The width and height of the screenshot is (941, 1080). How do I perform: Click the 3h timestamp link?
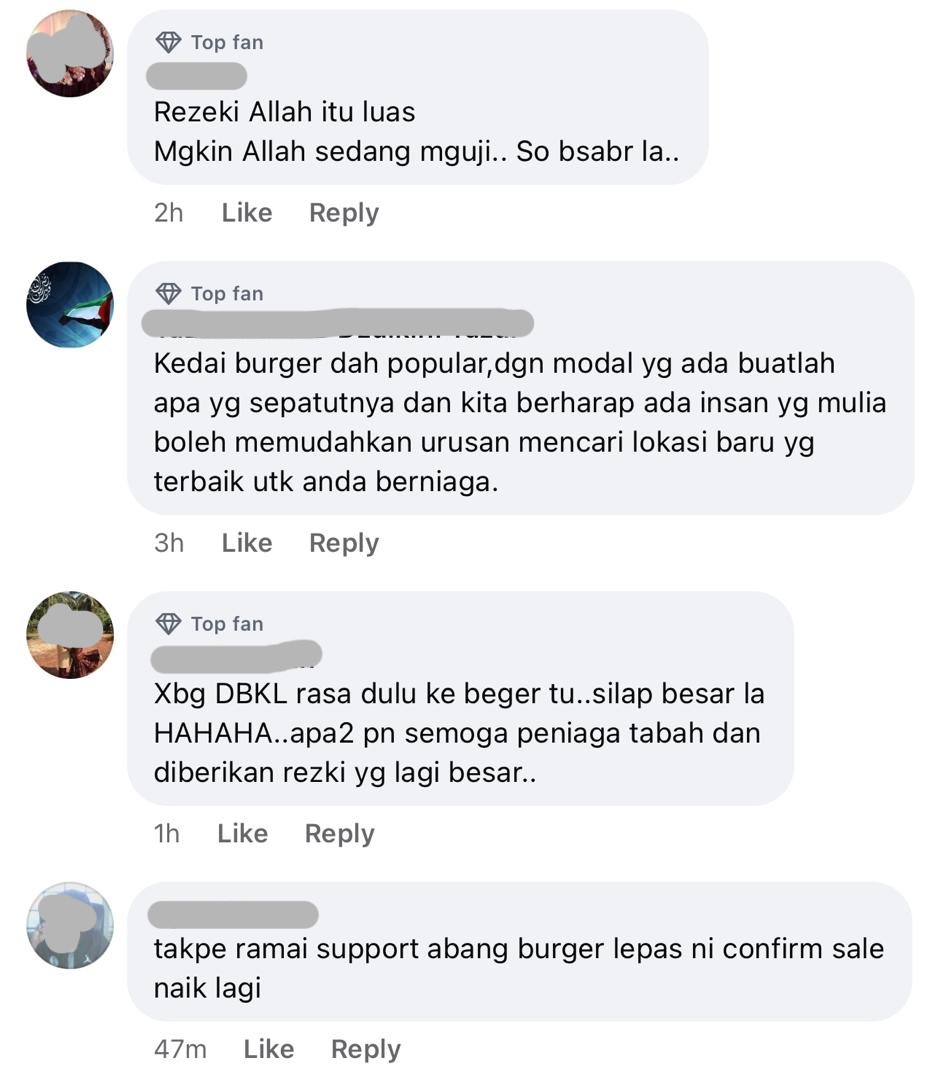click(x=169, y=543)
